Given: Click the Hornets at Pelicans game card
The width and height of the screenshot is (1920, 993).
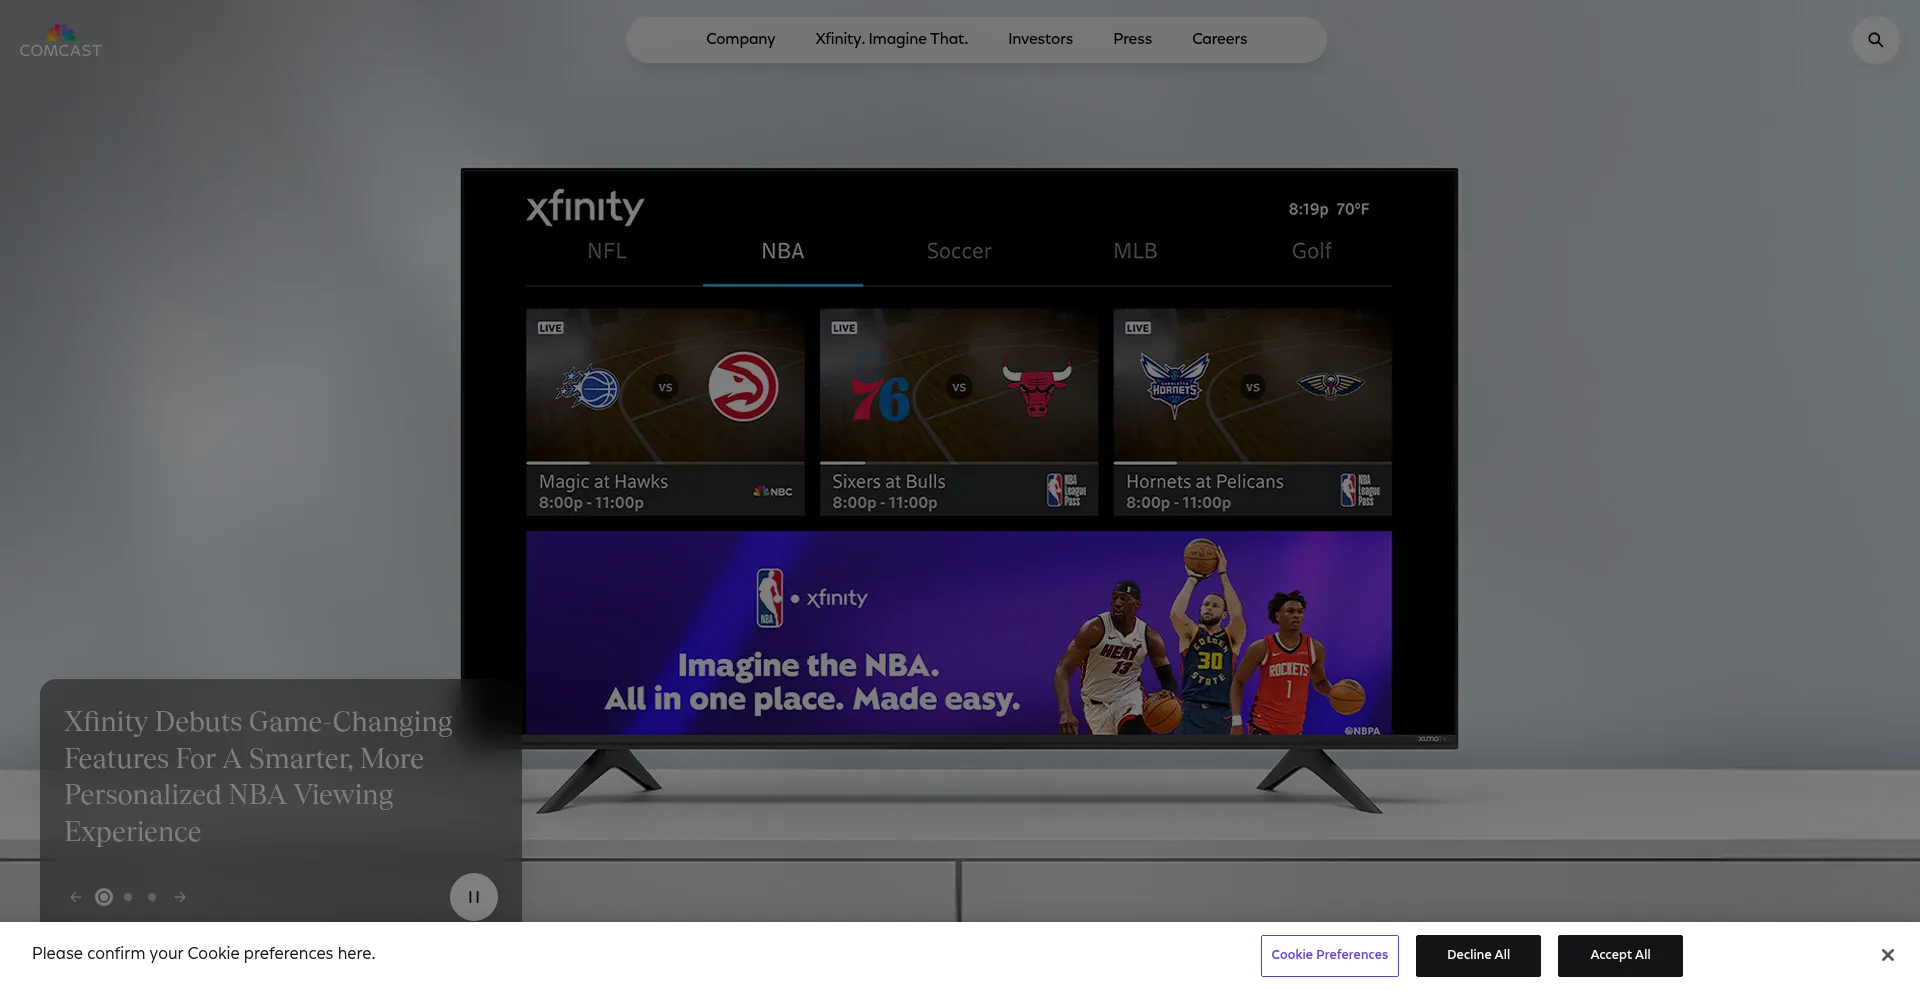Looking at the screenshot, I should [1252, 412].
